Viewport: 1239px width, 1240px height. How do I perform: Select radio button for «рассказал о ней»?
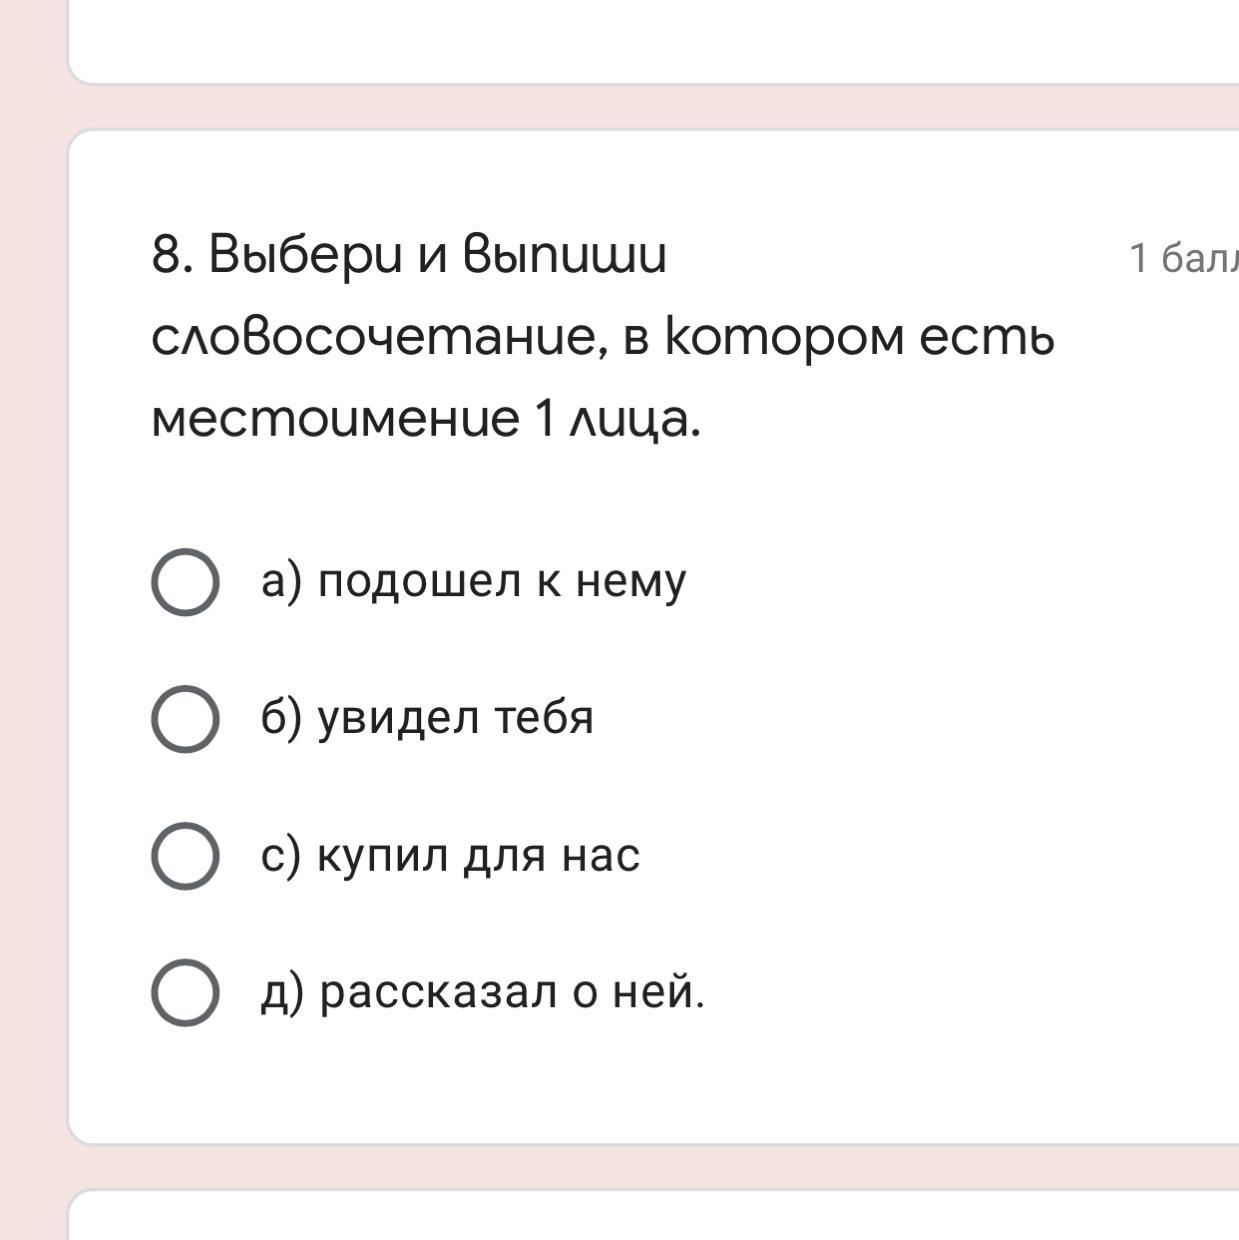tap(185, 992)
